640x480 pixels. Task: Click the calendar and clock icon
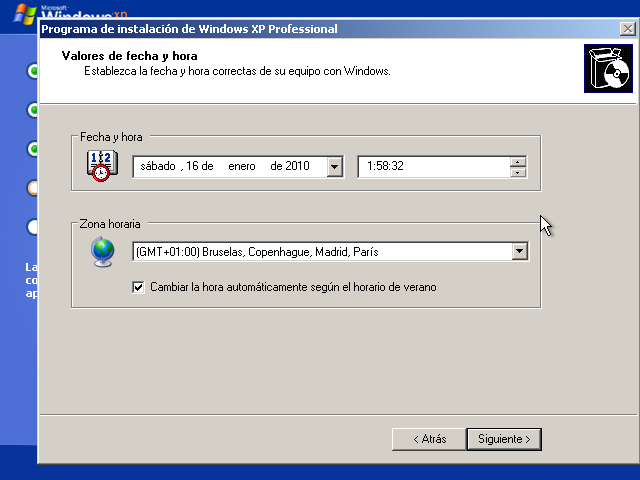click(102, 165)
